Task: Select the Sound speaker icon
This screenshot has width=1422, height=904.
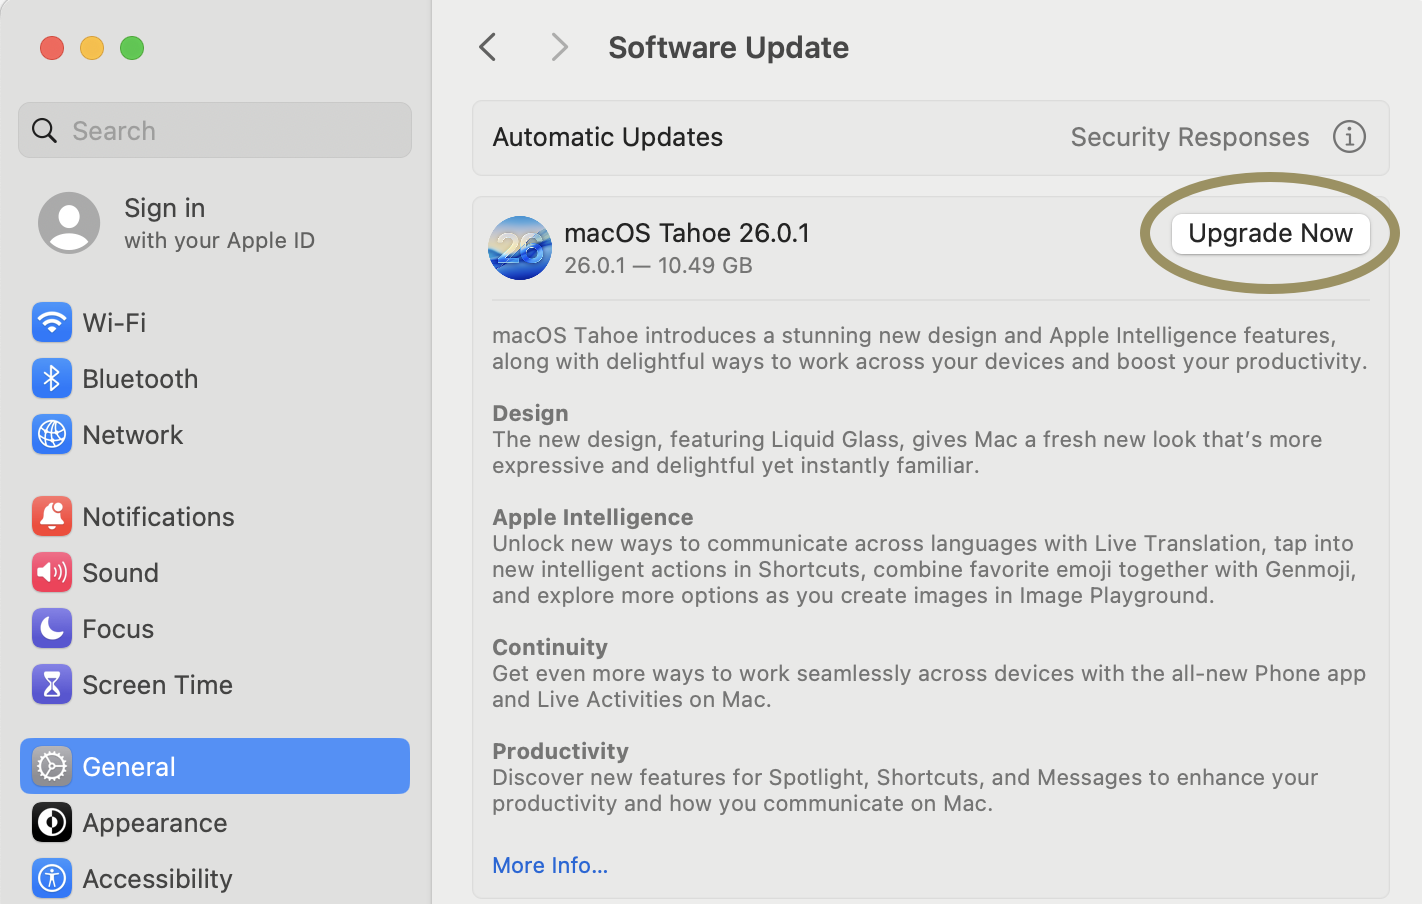Action: pos(51,572)
